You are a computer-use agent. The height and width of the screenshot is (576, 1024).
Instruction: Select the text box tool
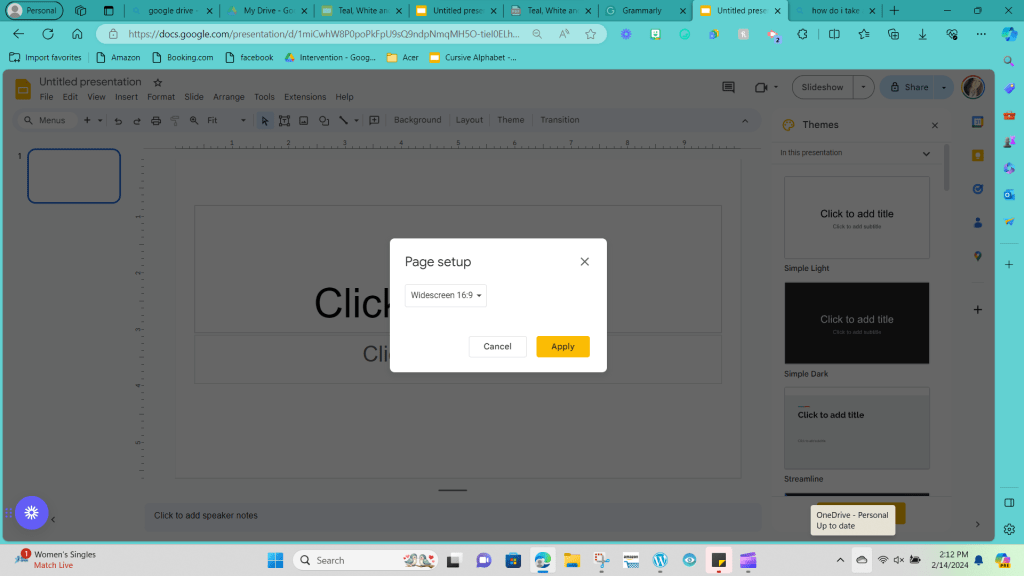(285, 120)
